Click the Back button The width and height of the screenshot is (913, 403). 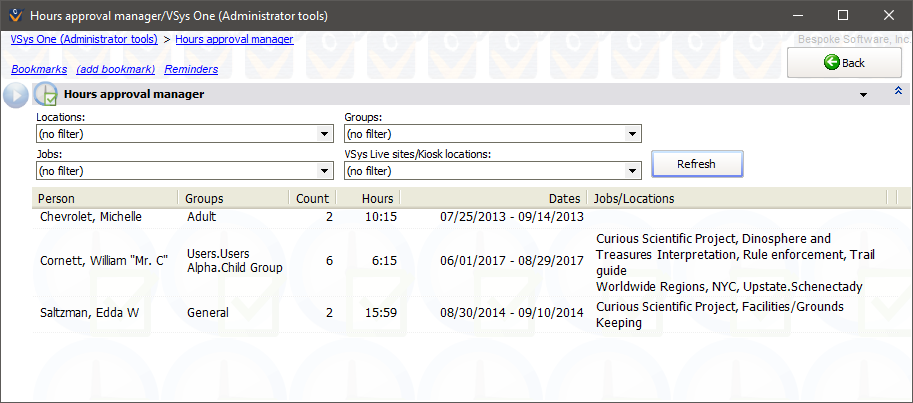click(844, 62)
